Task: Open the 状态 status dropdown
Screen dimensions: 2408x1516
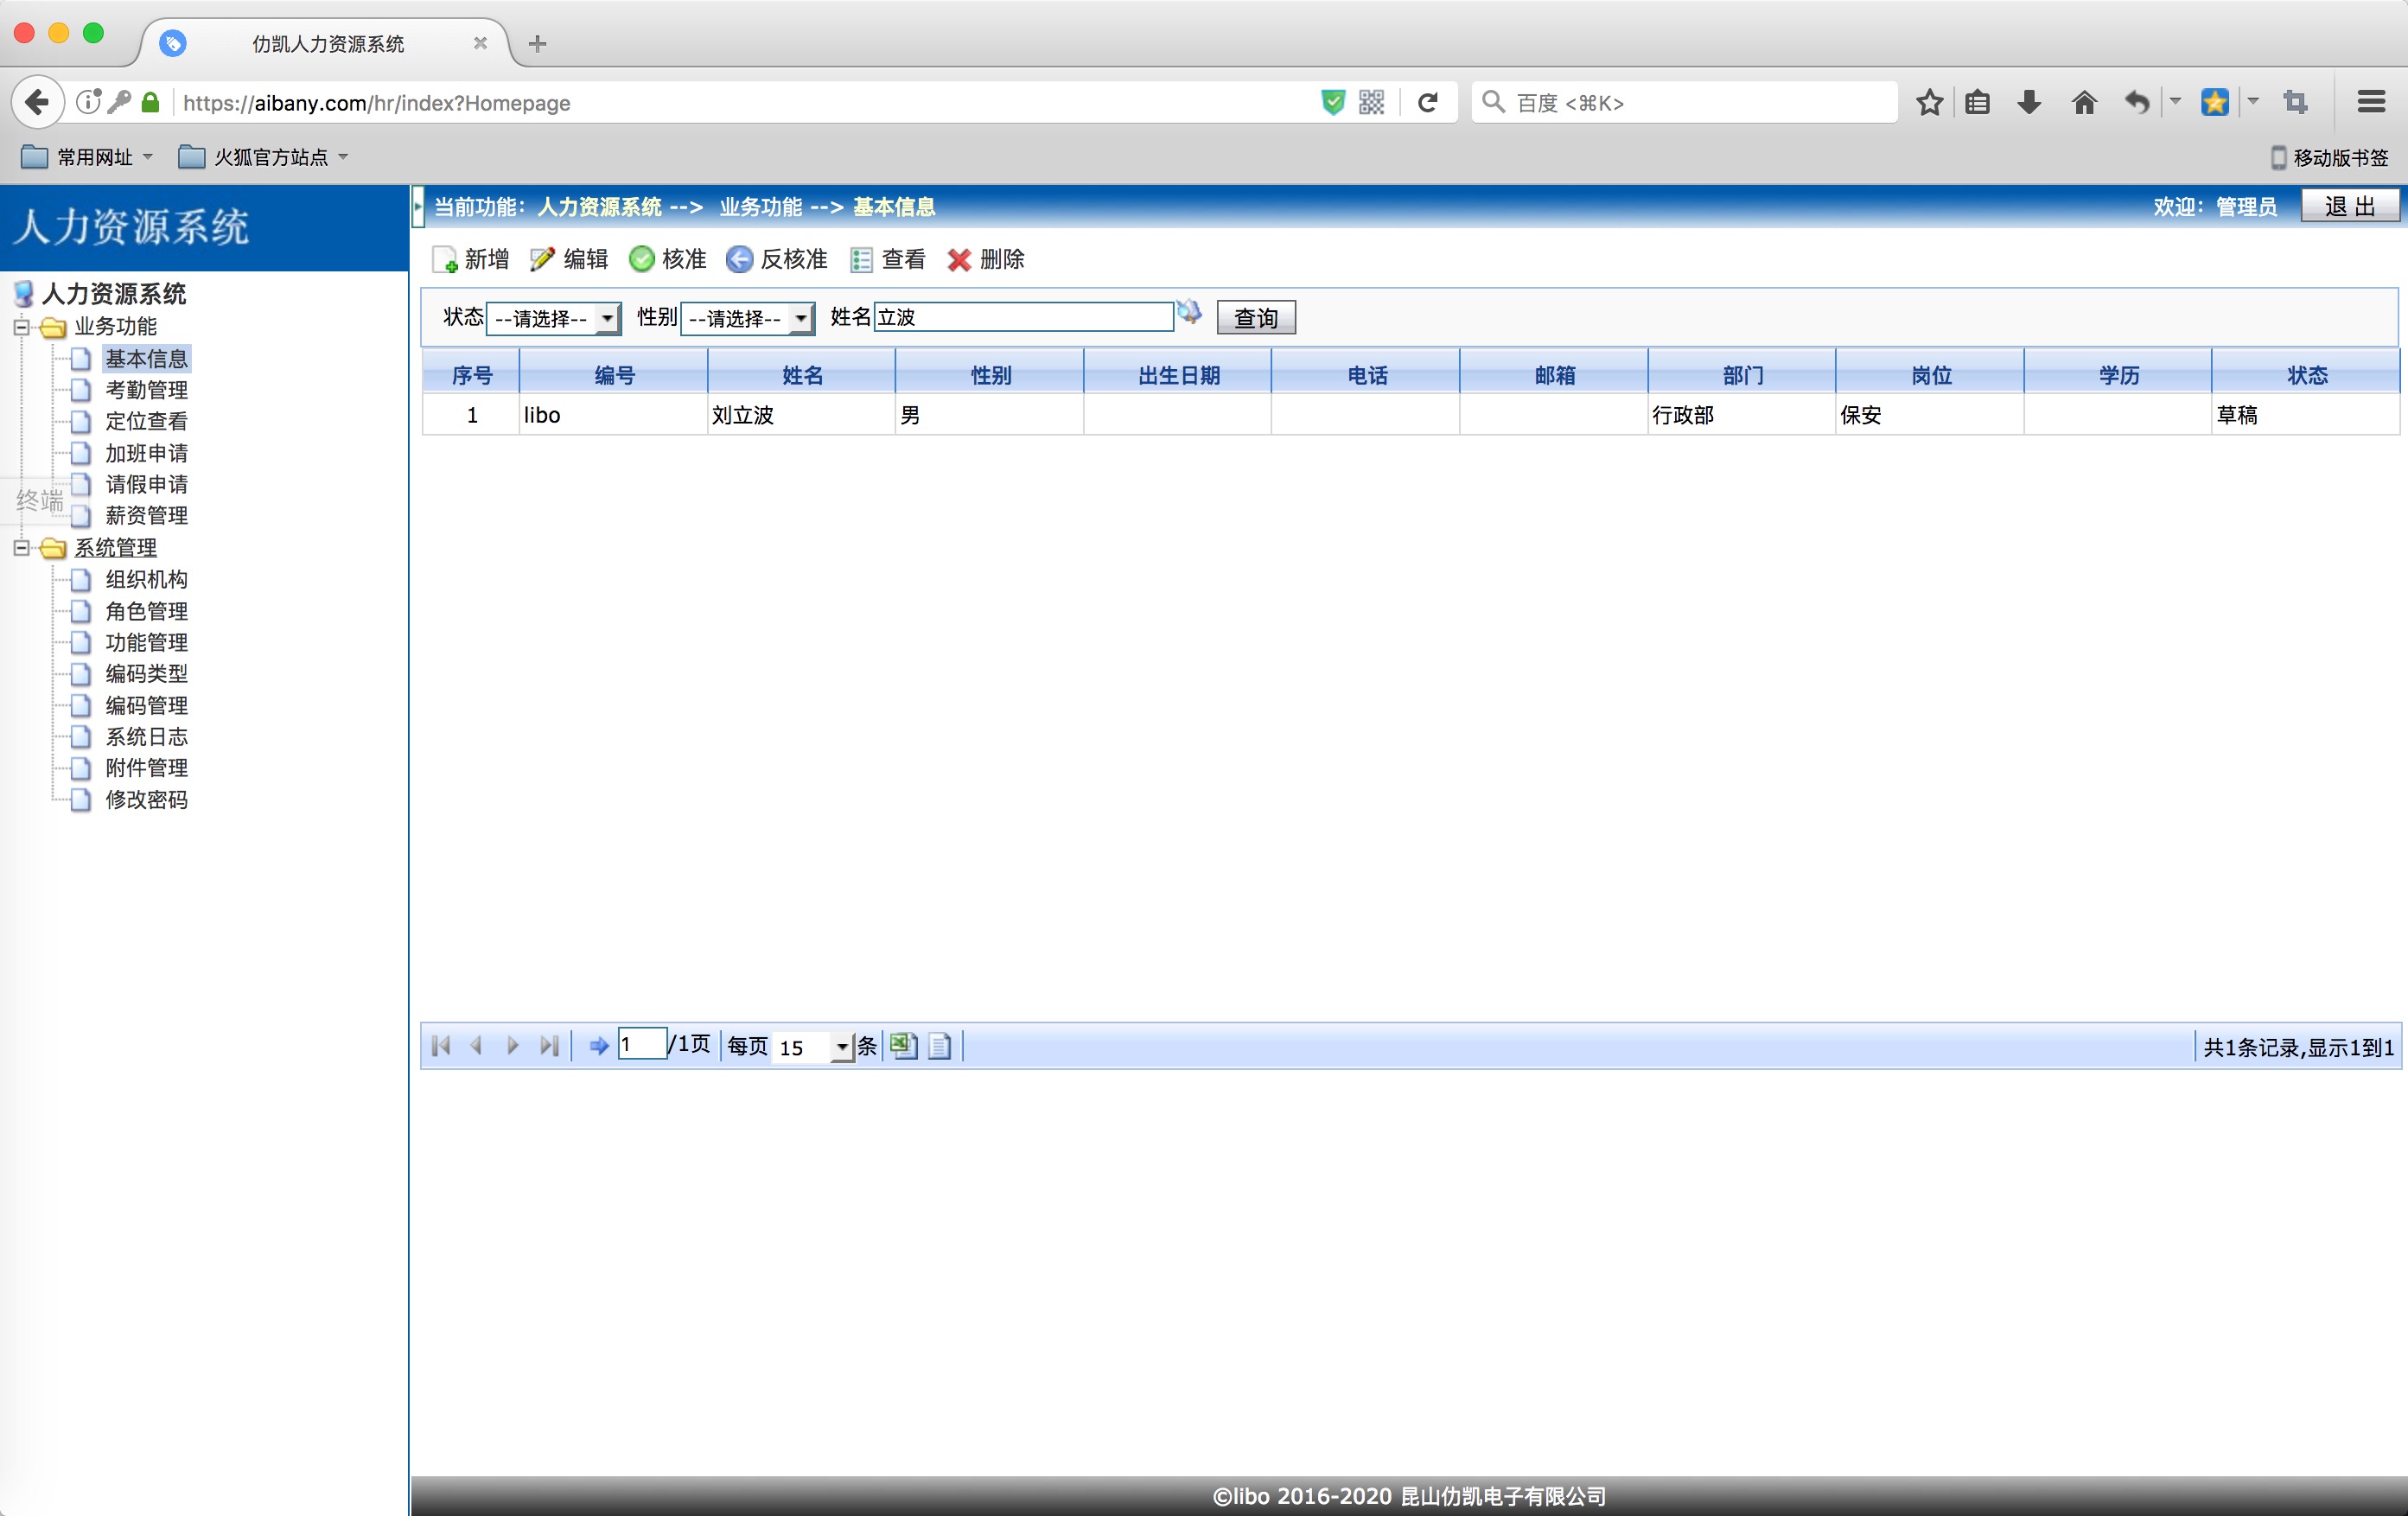Action: (x=553, y=319)
